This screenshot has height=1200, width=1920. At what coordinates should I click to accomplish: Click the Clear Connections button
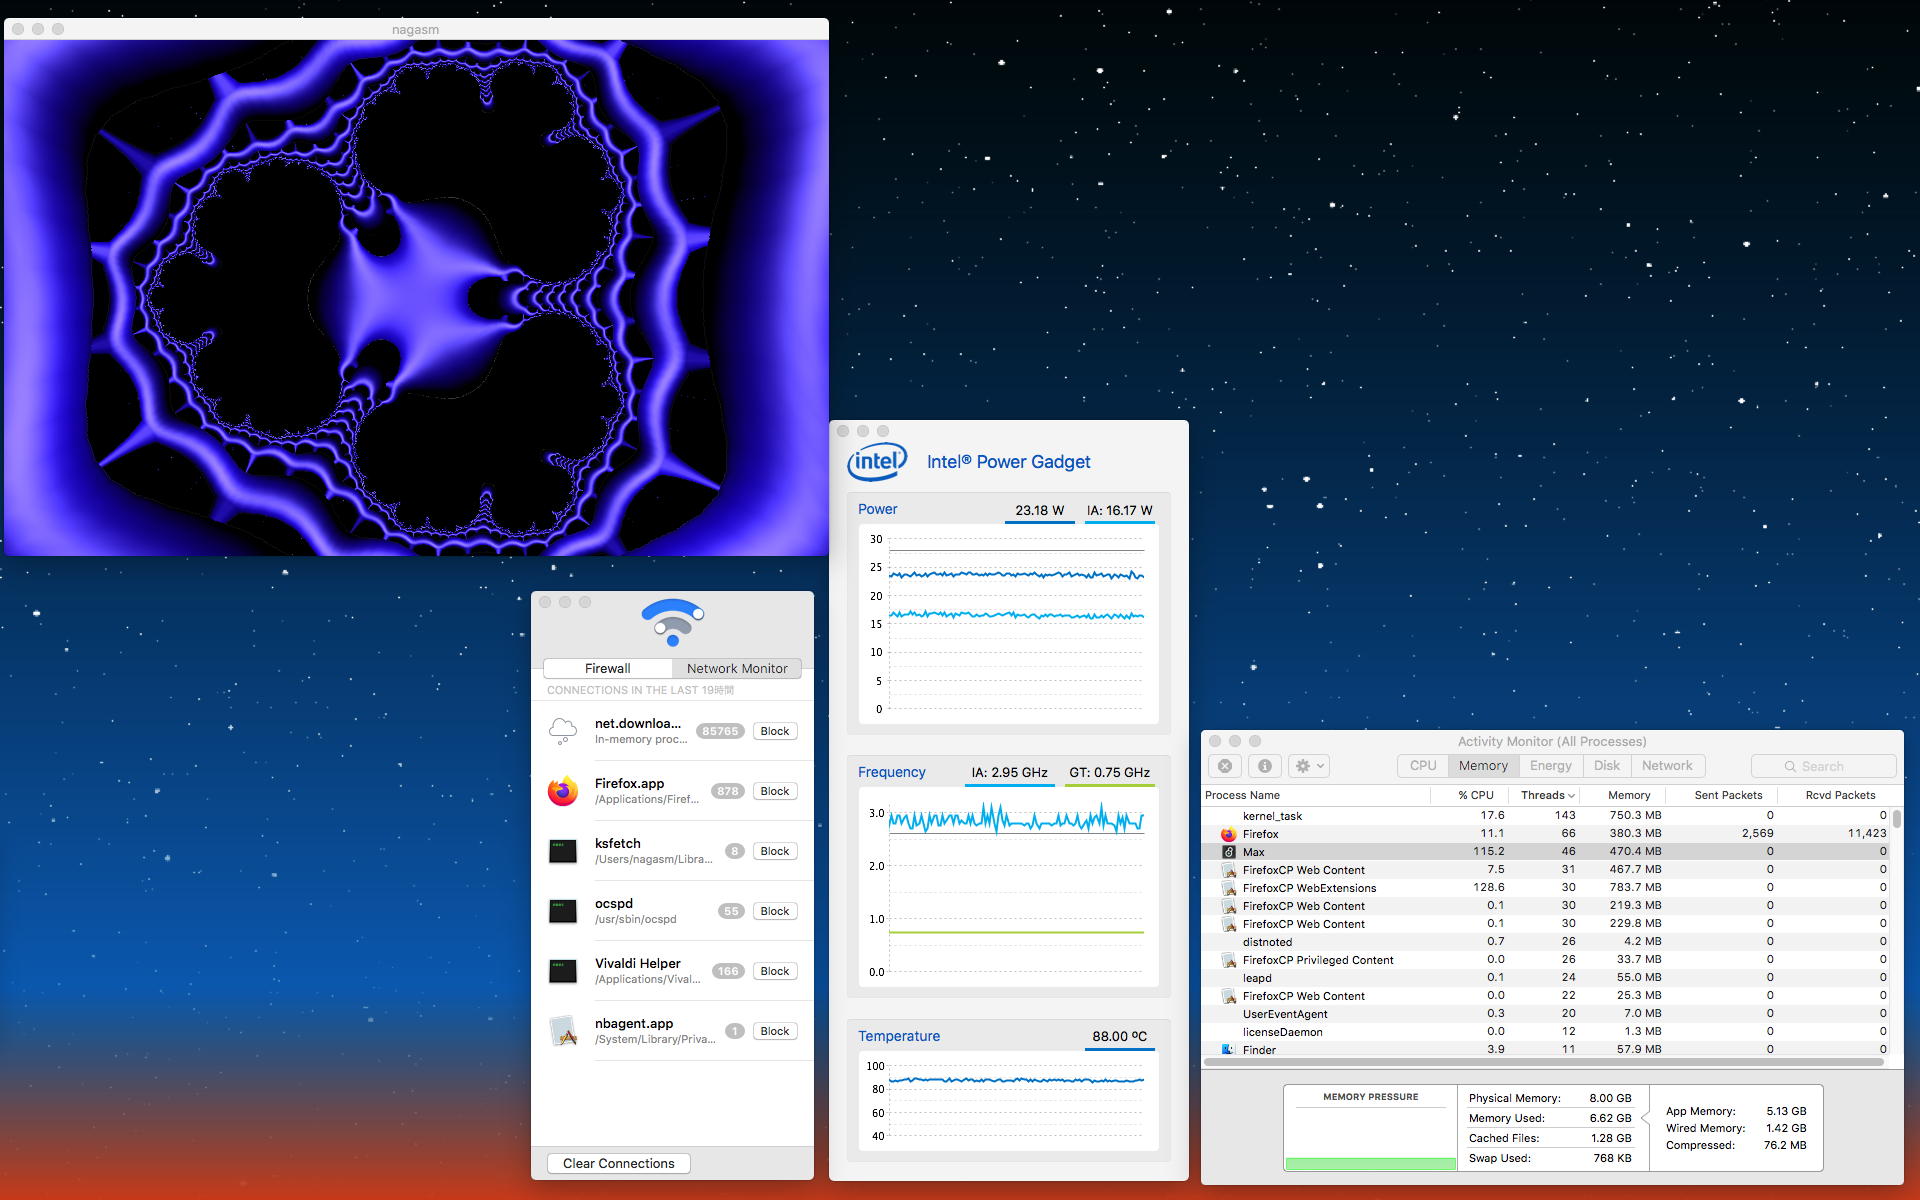pos(618,1163)
